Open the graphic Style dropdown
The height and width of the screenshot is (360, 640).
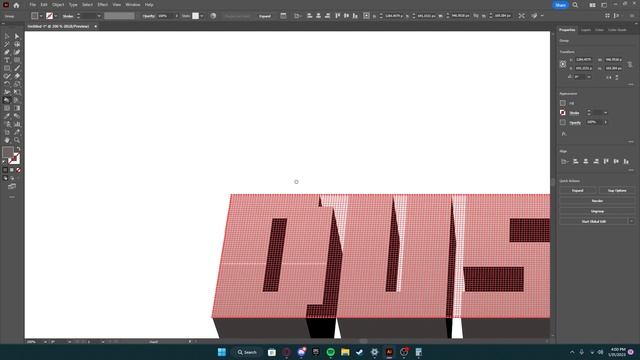tap(202, 16)
